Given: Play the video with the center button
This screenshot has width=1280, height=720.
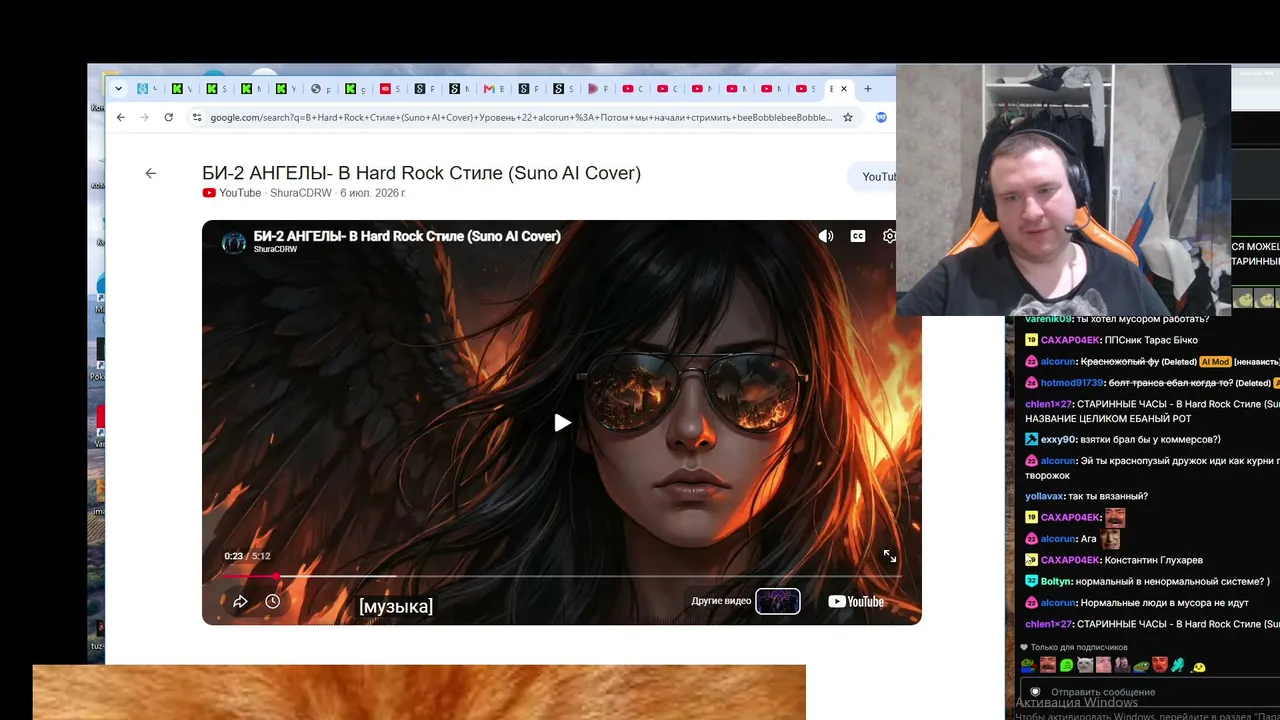Looking at the screenshot, I should tap(562, 423).
